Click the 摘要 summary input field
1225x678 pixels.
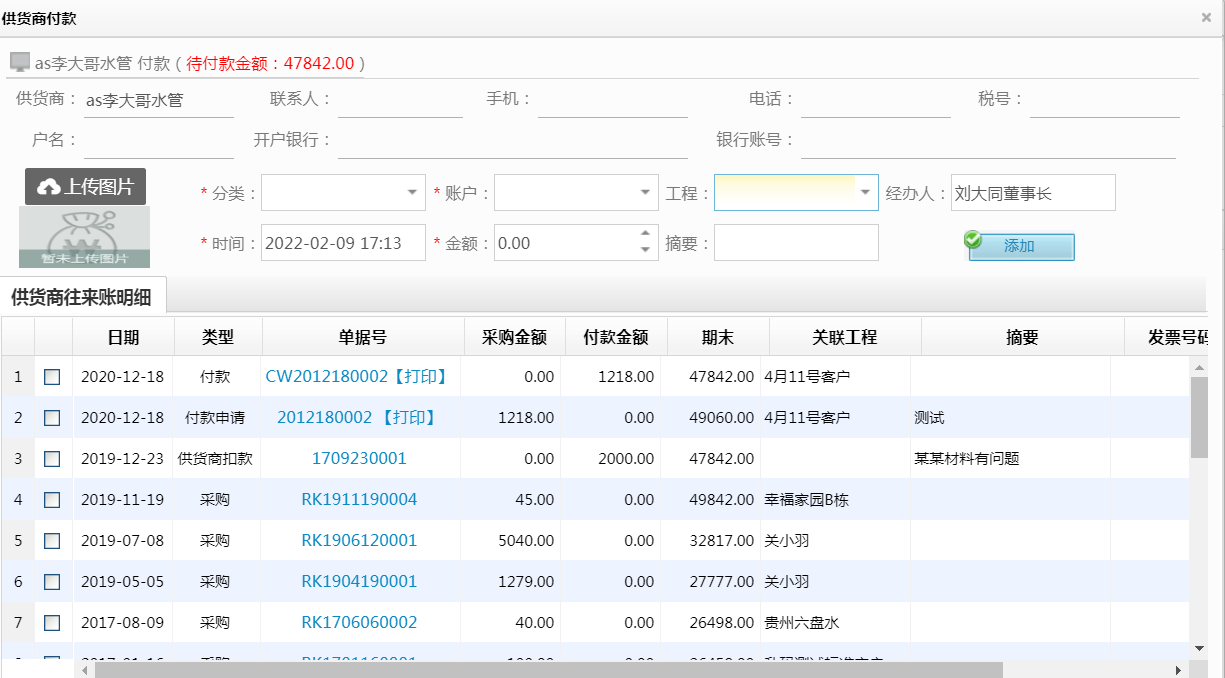[x=796, y=243]
